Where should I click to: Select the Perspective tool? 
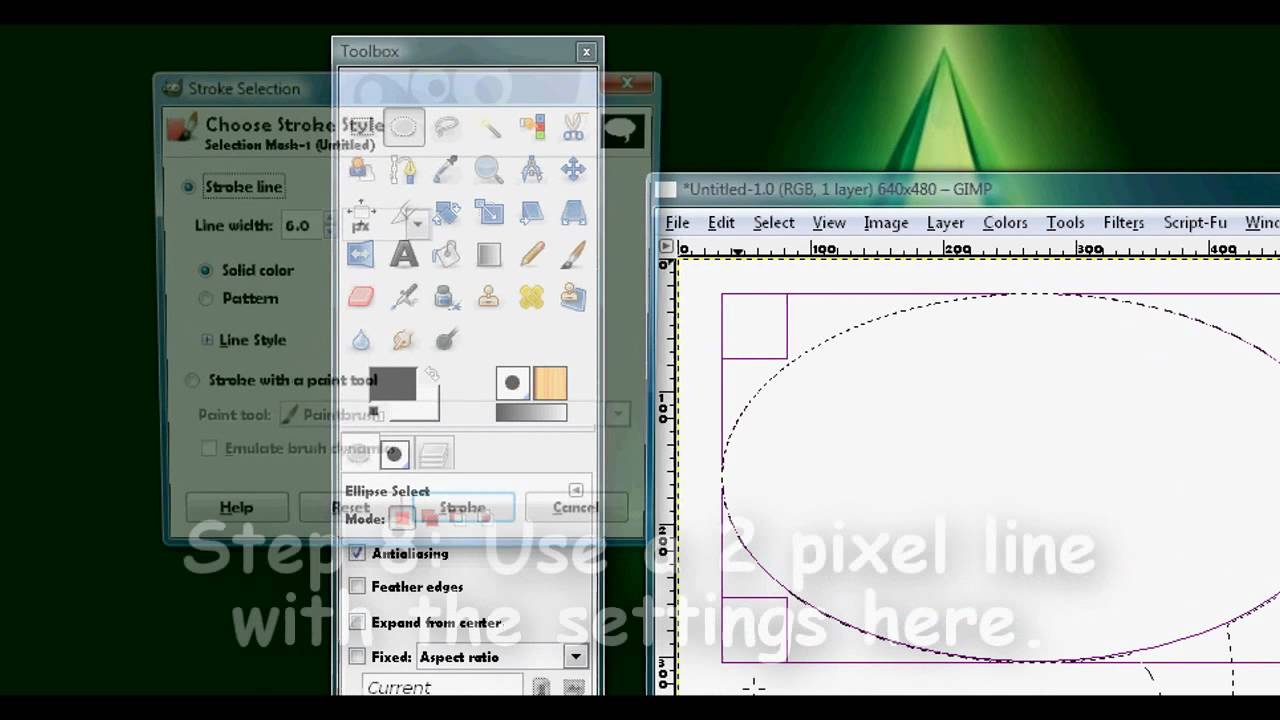(574, 212)
